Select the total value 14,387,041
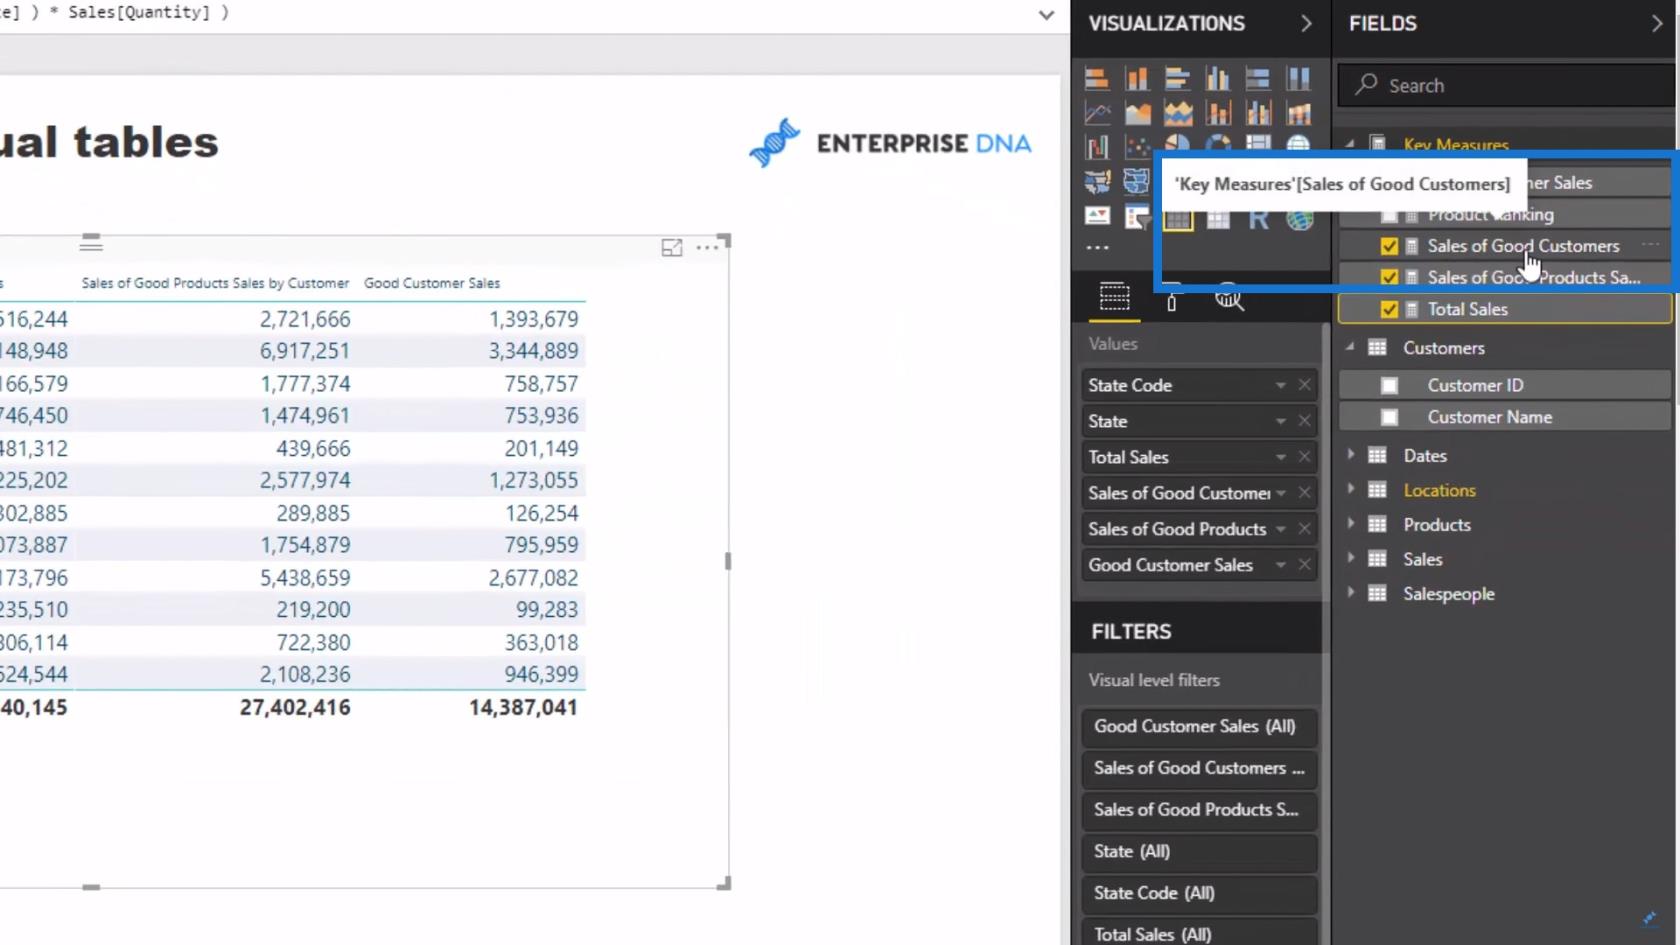This screenshot has height=945, width=1680. [523, 707]
